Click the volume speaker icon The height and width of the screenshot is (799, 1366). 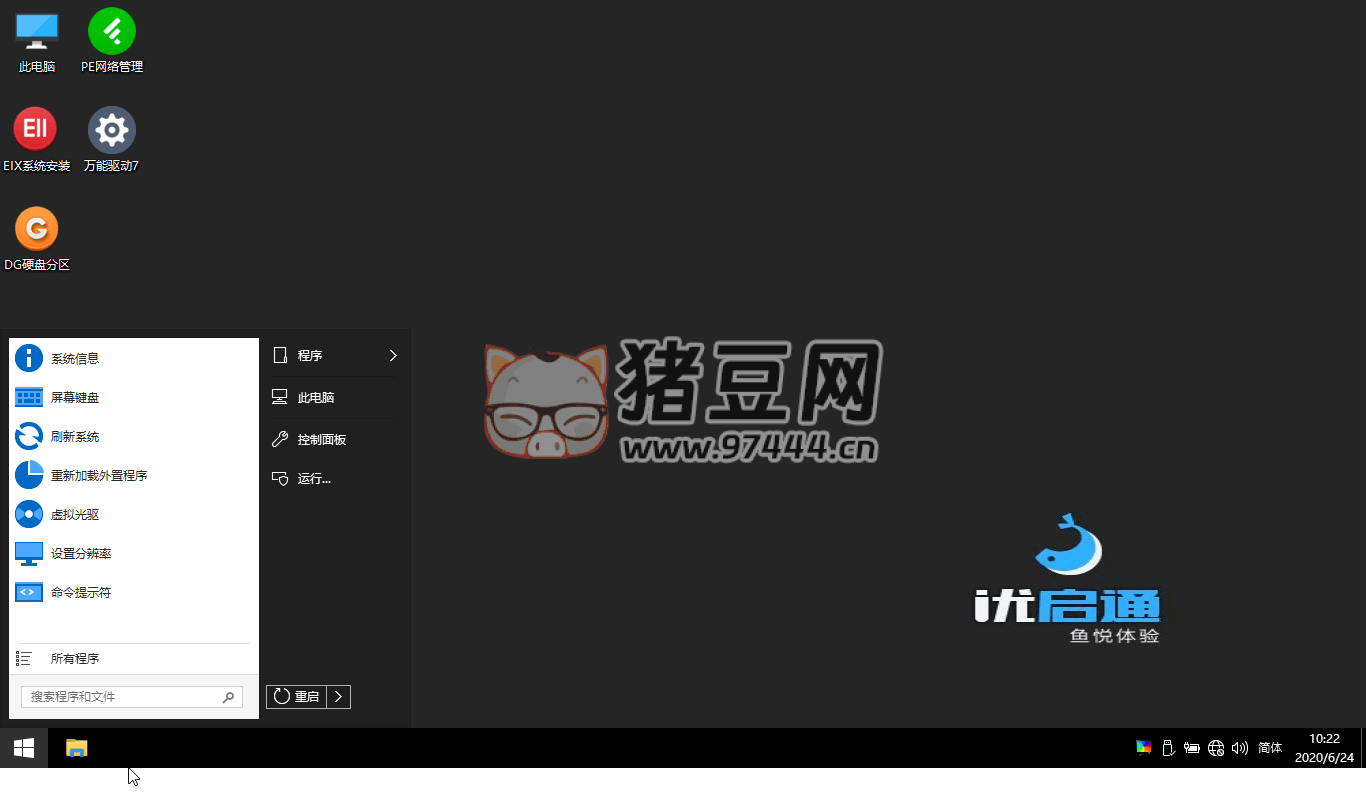coord(1240,747)
